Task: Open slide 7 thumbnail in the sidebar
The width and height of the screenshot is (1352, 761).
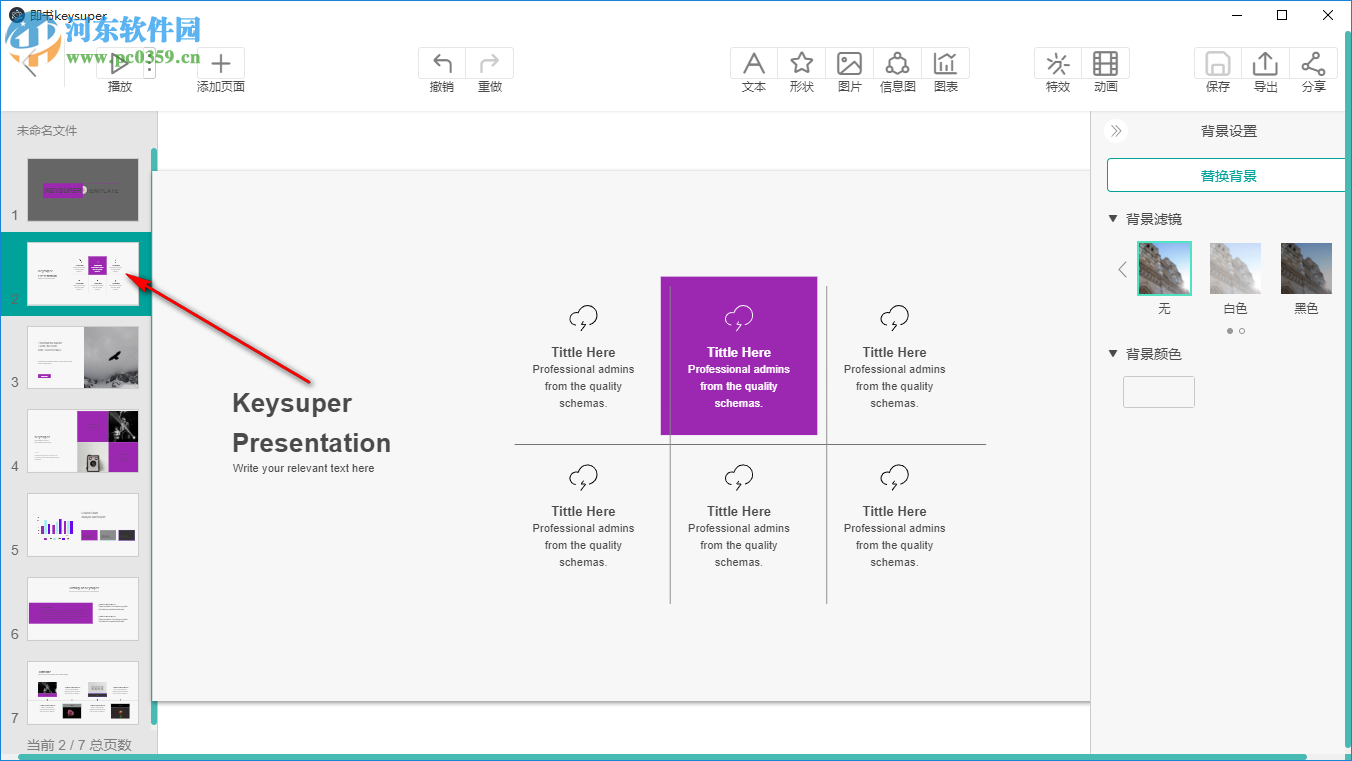Action: (x=83, y=692)
